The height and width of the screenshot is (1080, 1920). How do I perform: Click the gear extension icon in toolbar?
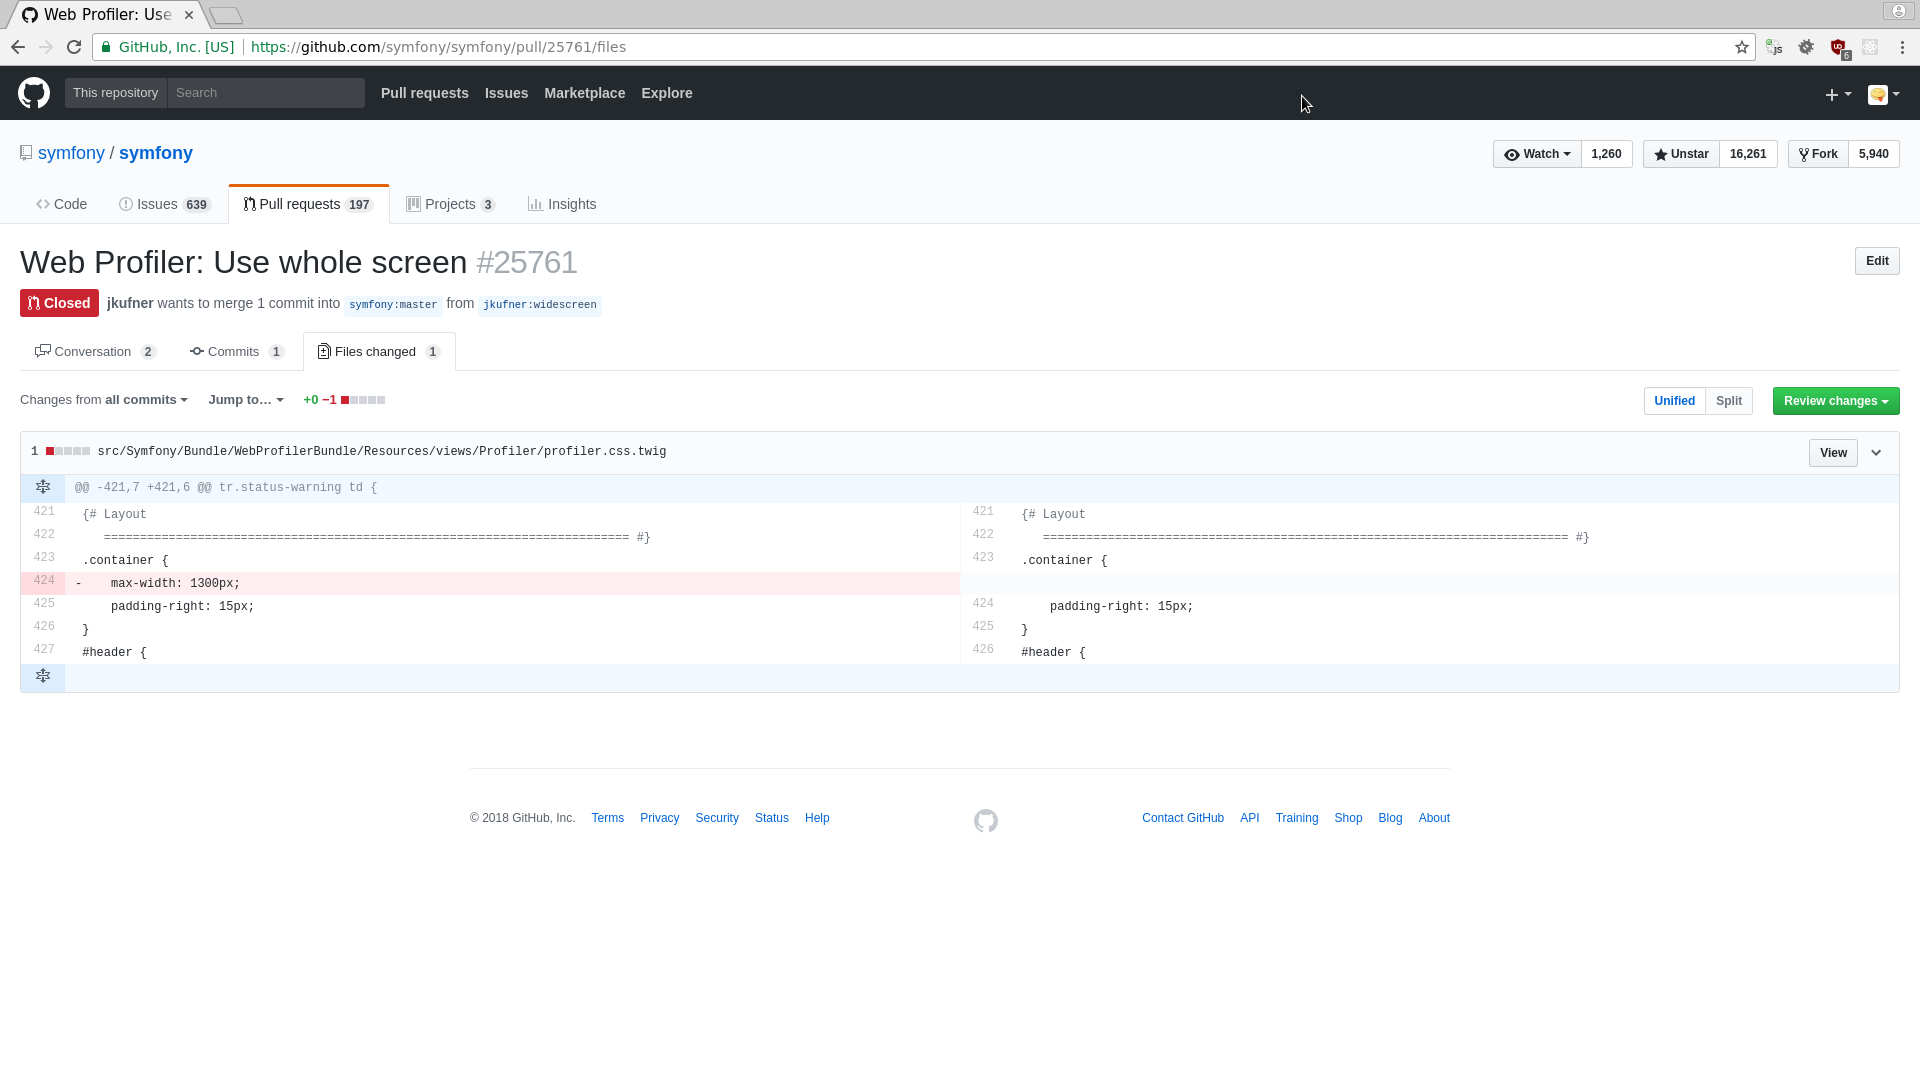[x=1806, y=47]
